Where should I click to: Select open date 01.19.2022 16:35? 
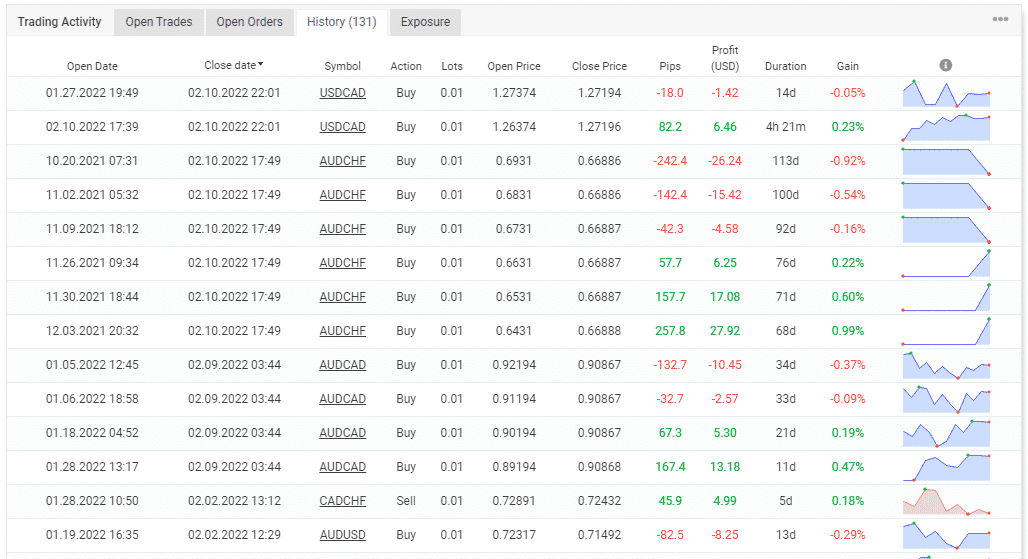(92, 535)
